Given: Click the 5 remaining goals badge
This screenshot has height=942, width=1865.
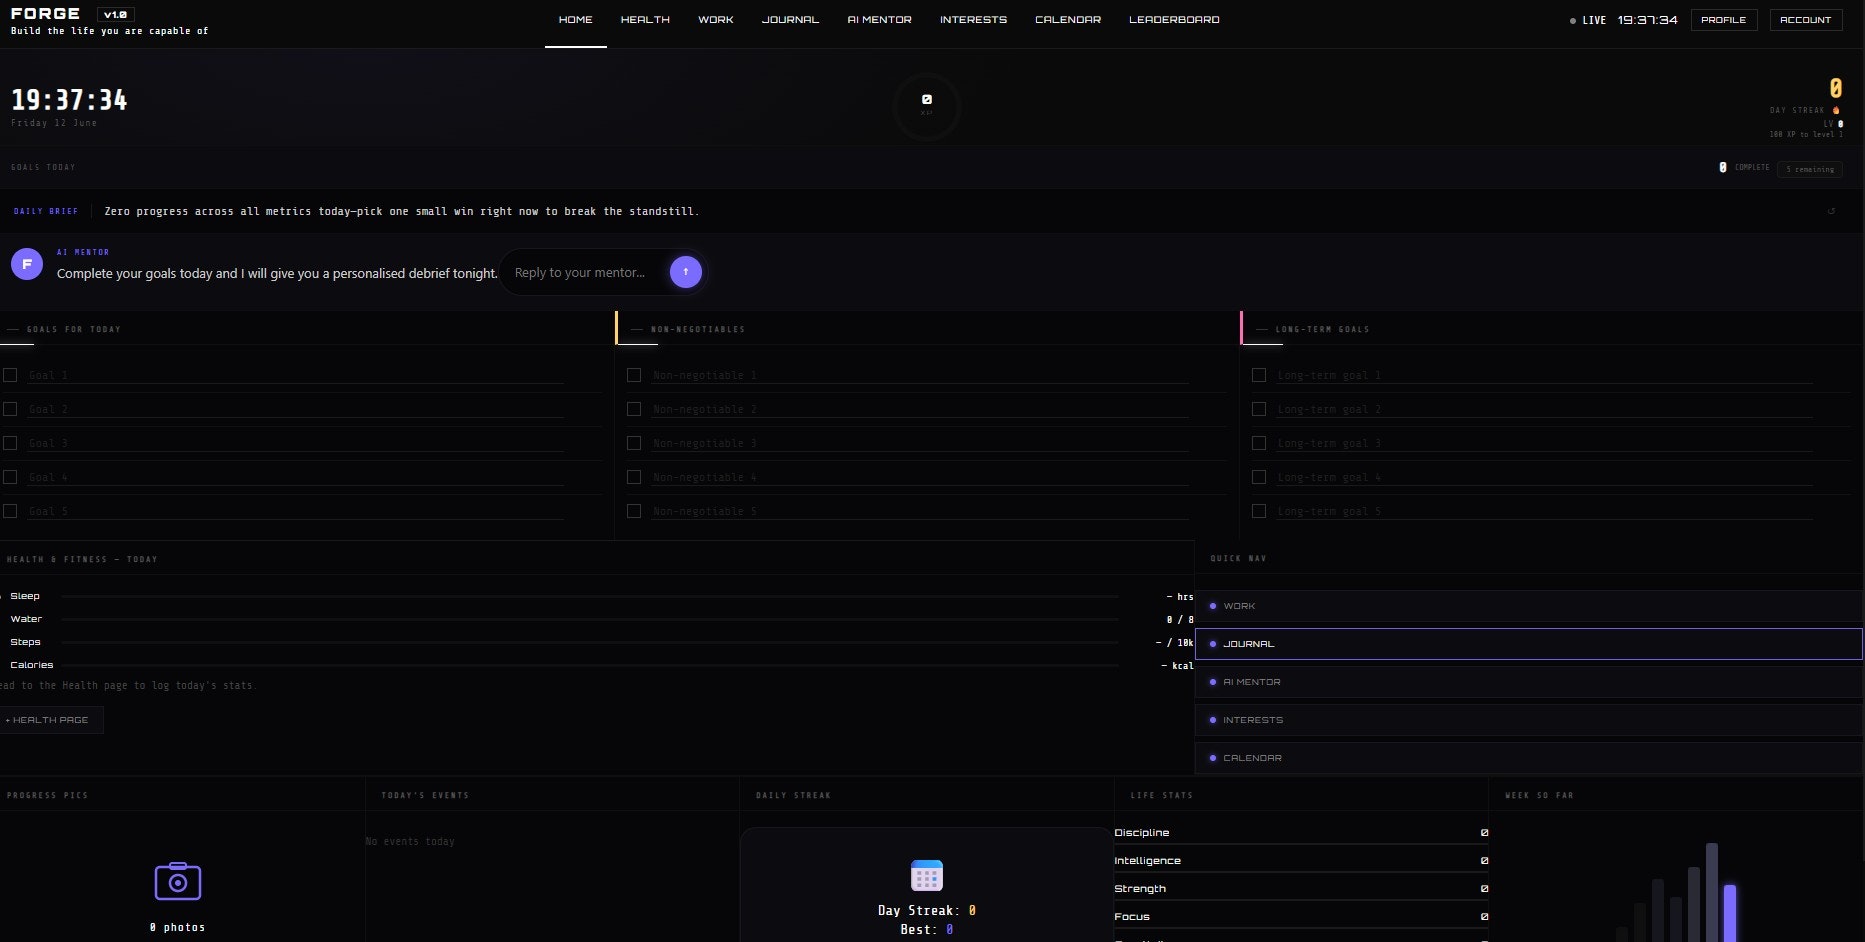Looking at the screenshot, I should tap(1810, 169).
